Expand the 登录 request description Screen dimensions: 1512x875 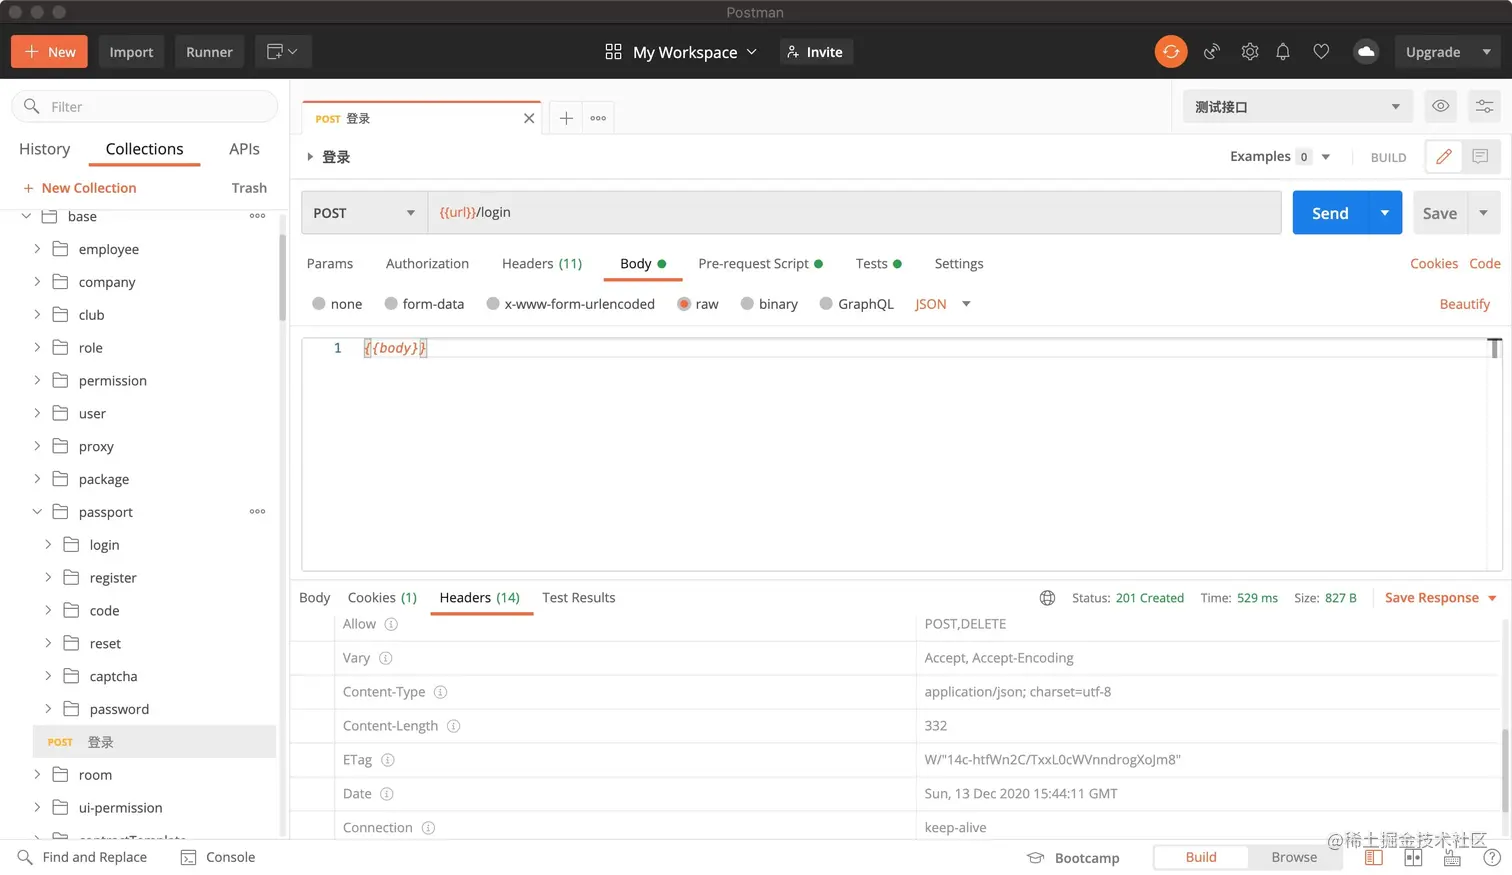310,157
